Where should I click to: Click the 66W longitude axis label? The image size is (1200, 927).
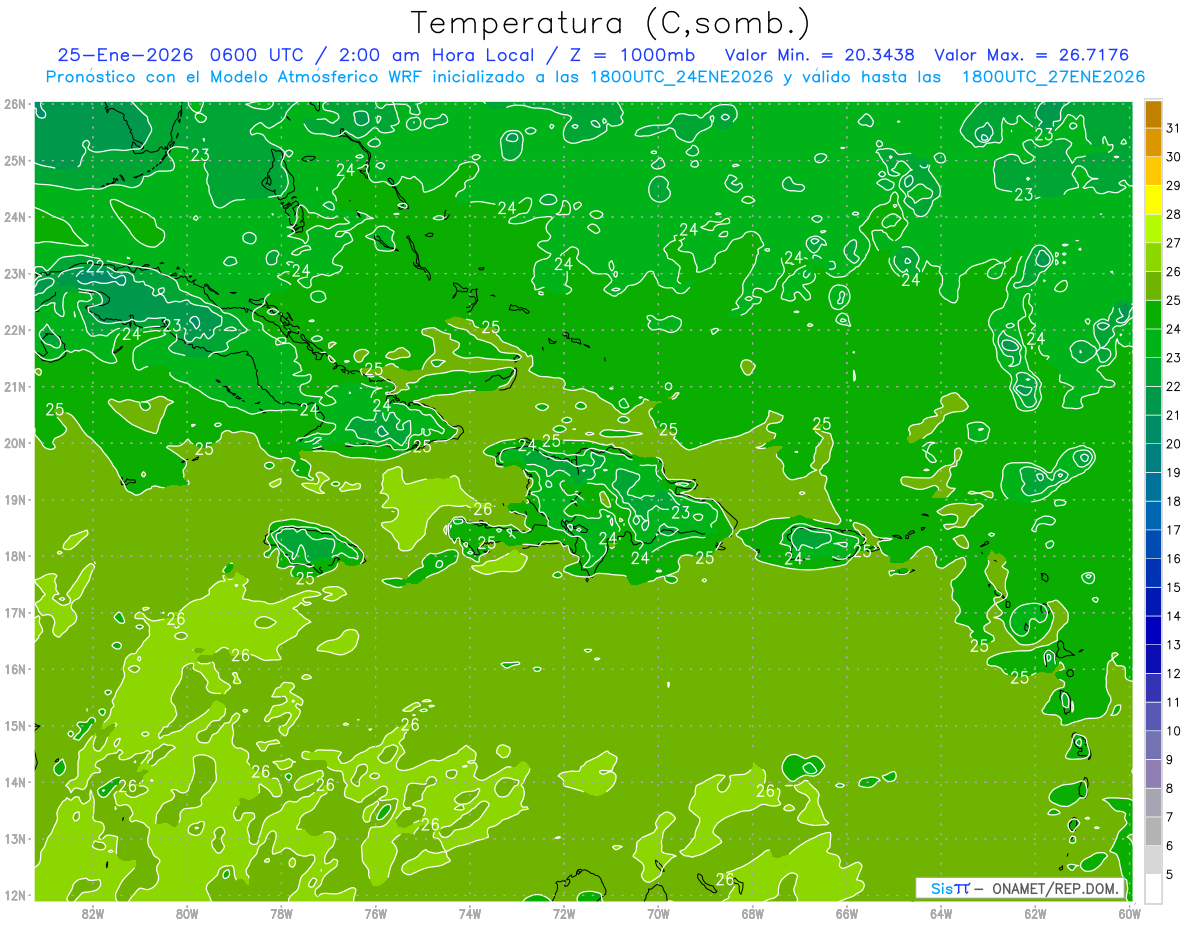coord(847,913)
